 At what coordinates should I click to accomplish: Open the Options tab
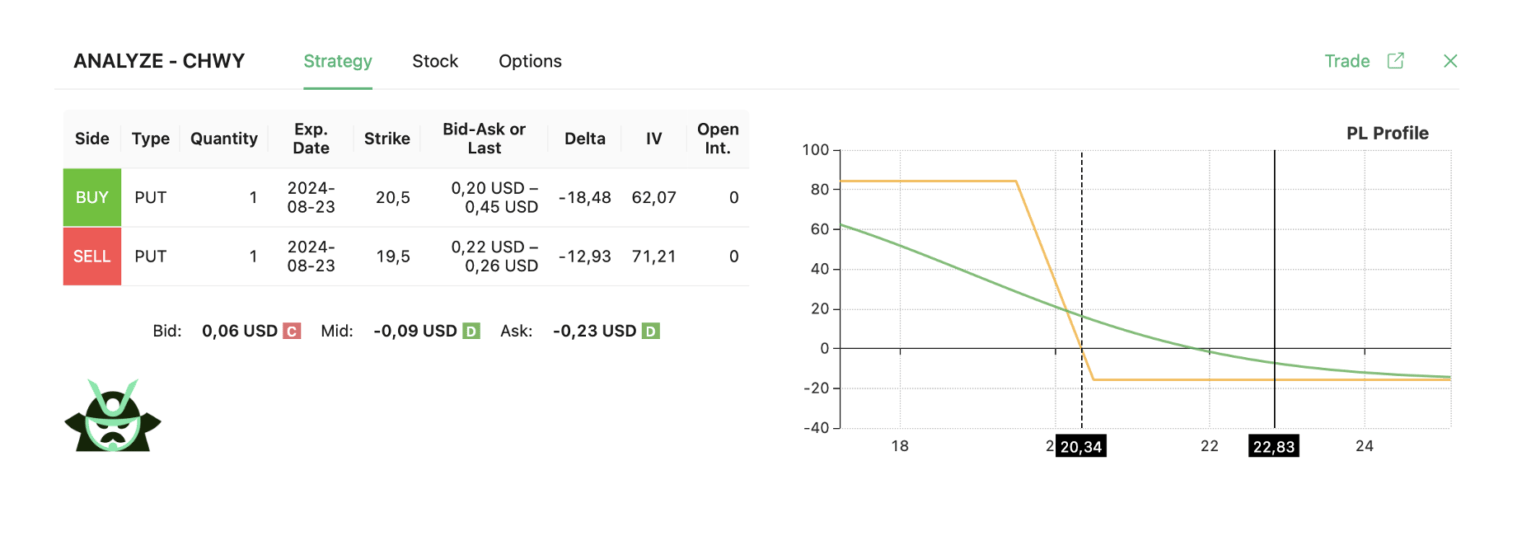530,61
